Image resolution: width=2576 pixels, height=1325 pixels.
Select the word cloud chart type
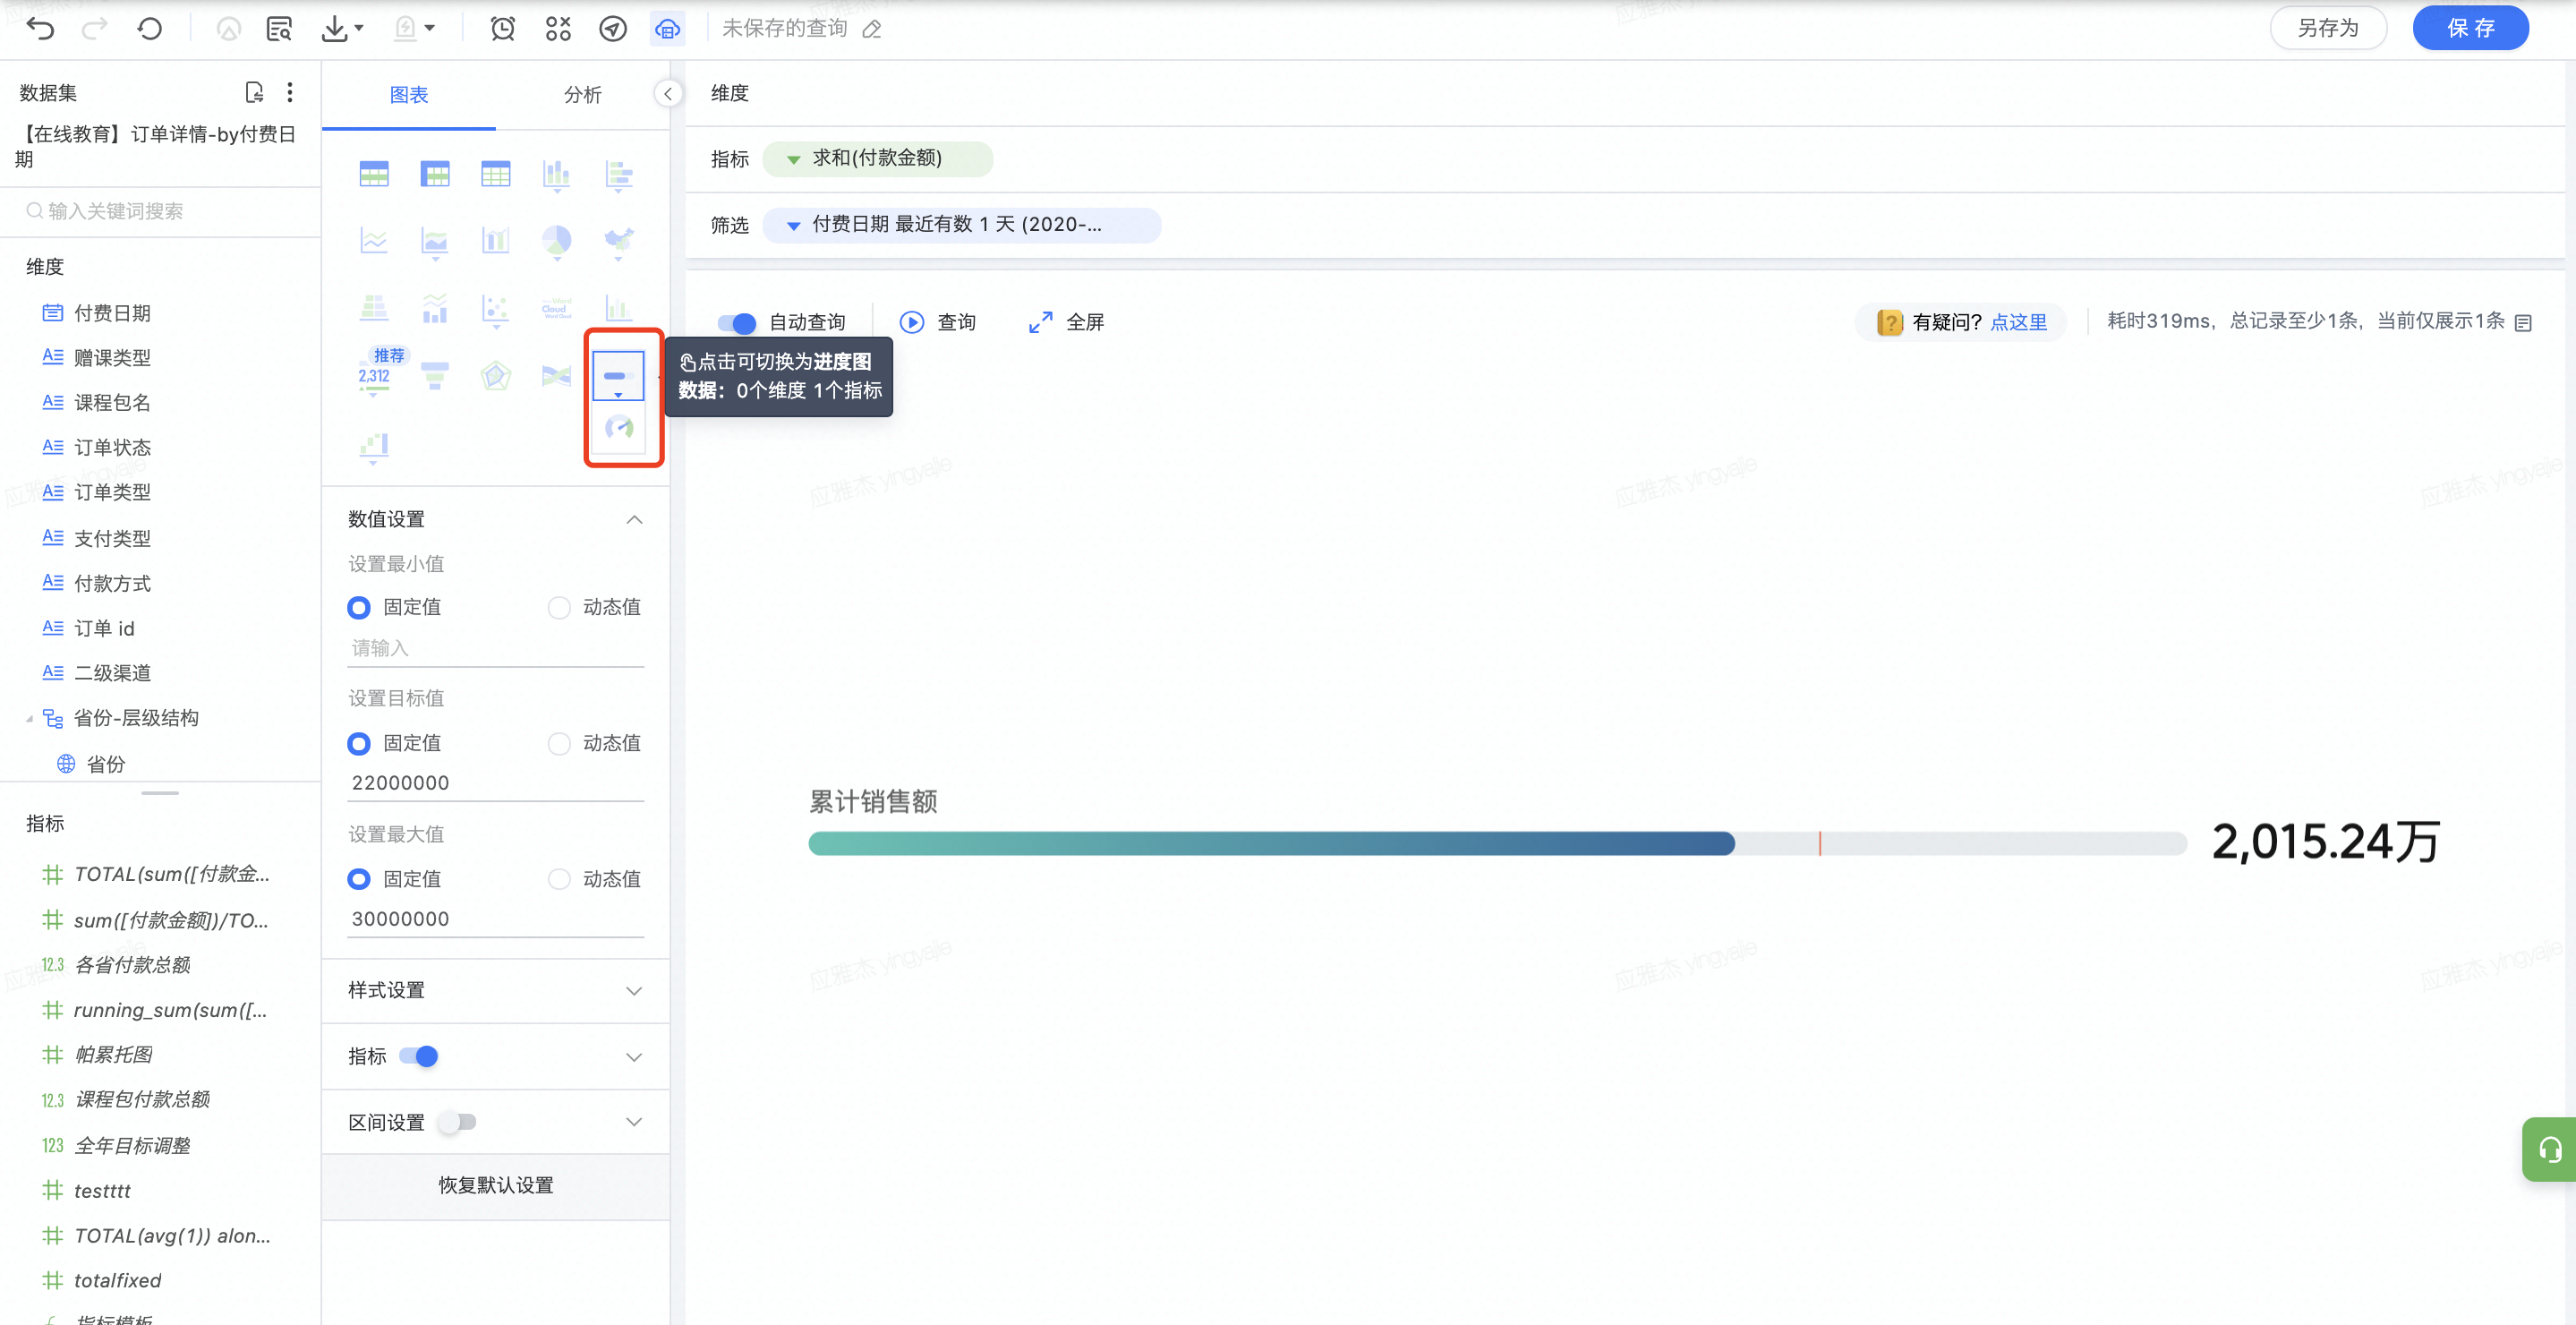(557, 308)
